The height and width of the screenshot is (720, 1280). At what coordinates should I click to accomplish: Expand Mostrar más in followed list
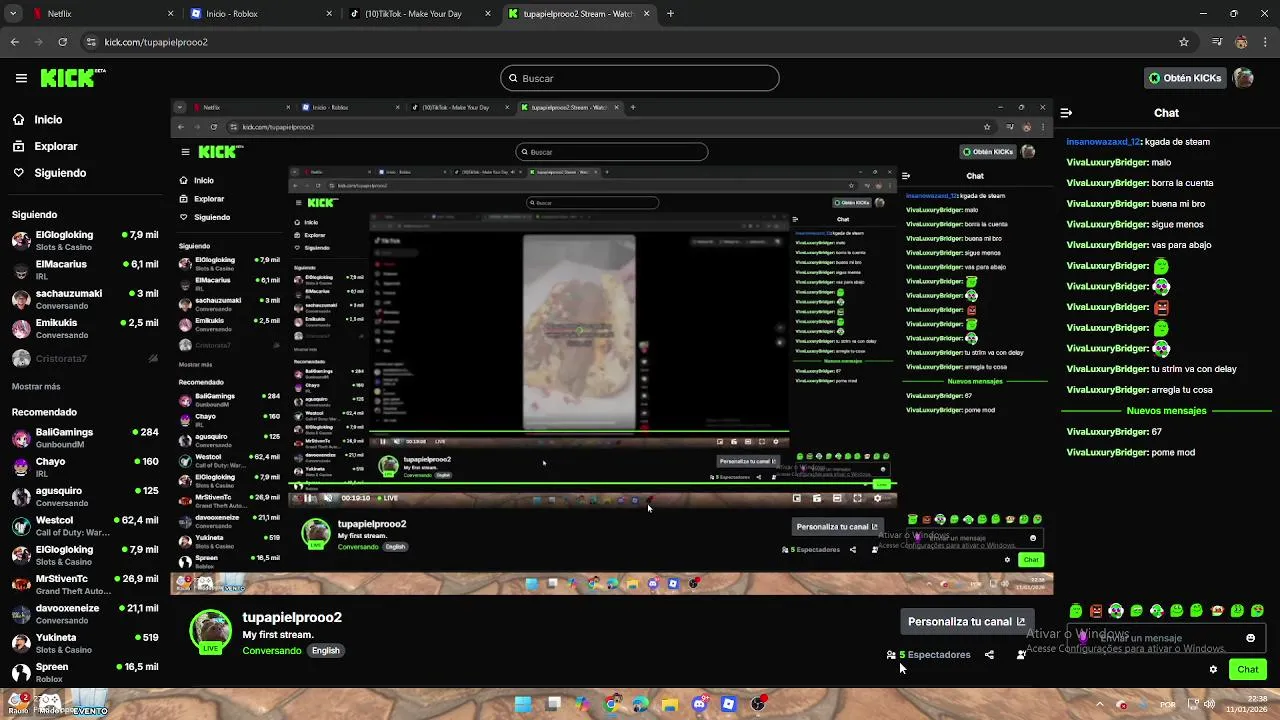coord(36,386)
